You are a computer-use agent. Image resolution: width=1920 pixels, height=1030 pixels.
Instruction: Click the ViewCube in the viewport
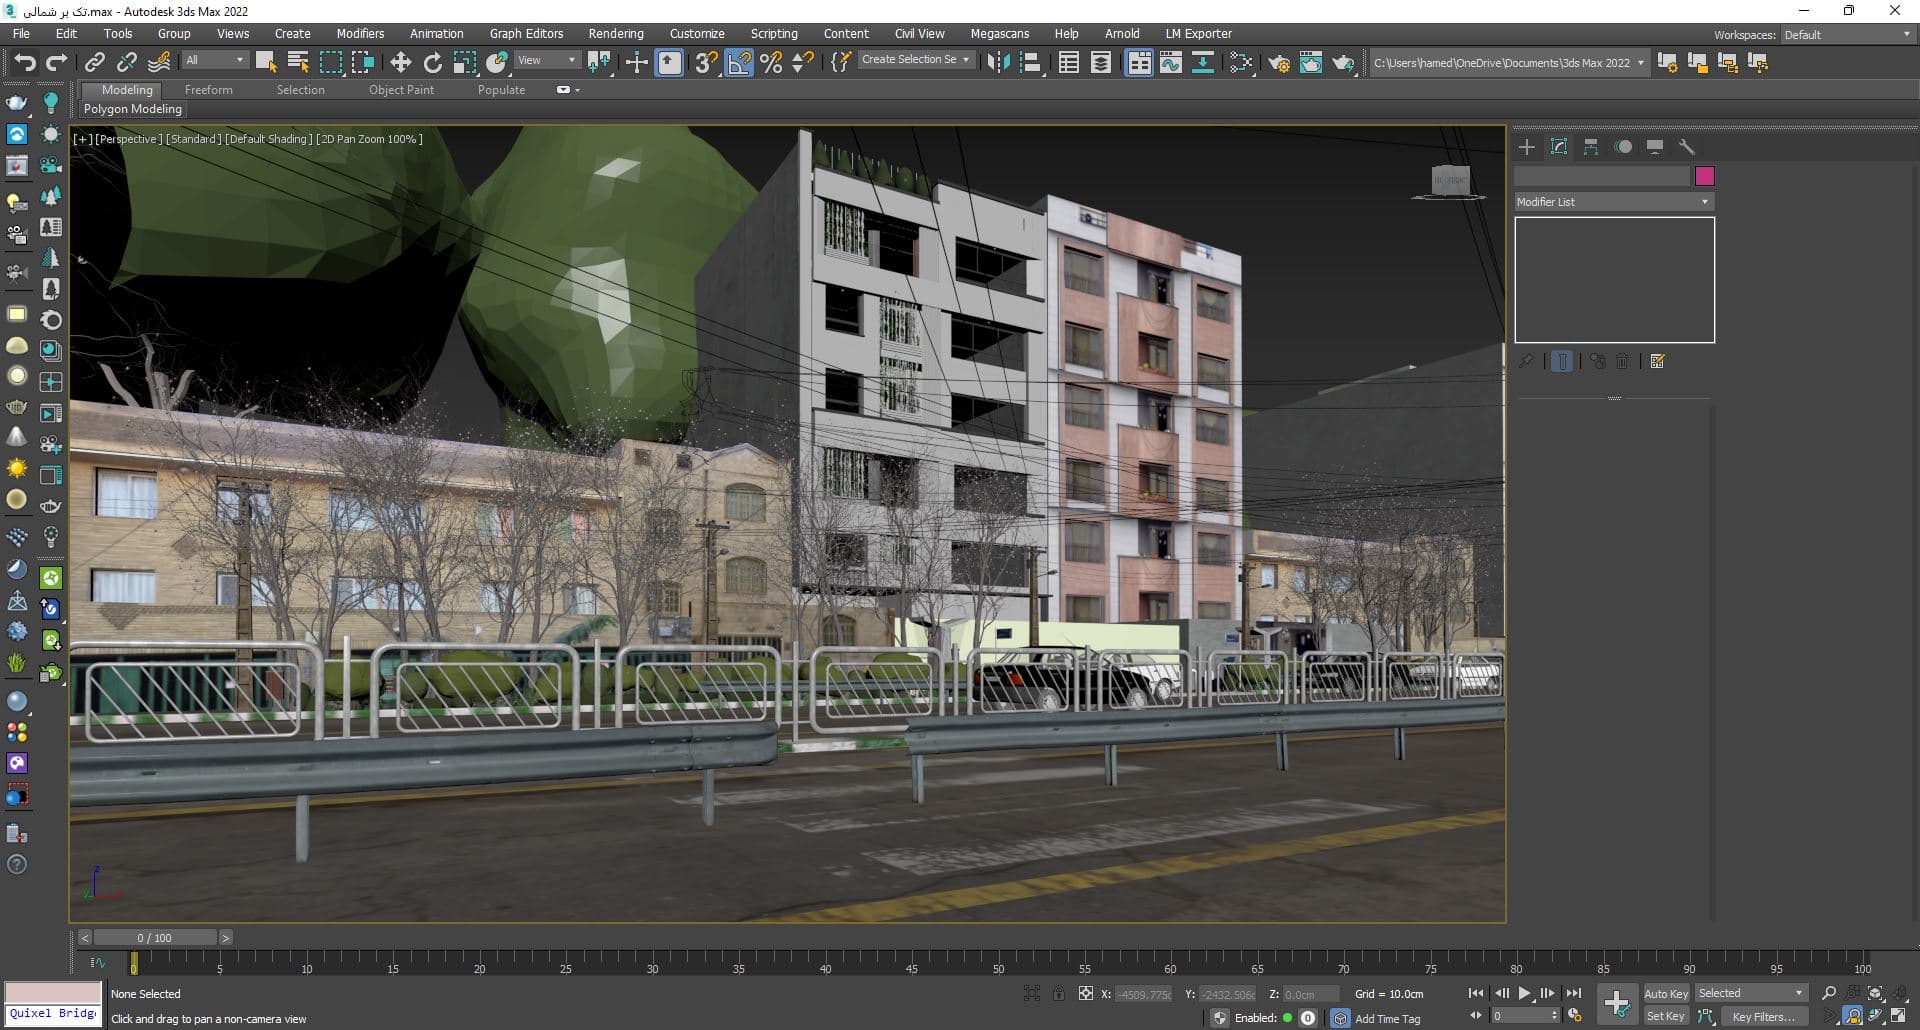[1449, 181]
